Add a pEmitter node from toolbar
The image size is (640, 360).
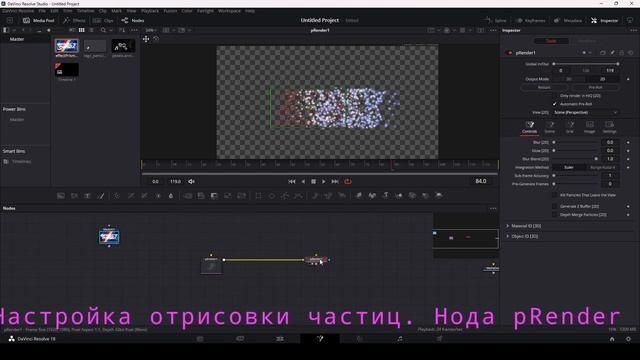pyautogui.click(x=315, y=196)
